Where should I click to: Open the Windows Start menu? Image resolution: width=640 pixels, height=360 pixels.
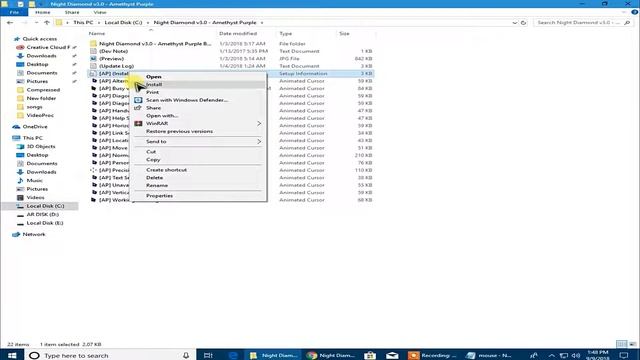coord(12,355)
